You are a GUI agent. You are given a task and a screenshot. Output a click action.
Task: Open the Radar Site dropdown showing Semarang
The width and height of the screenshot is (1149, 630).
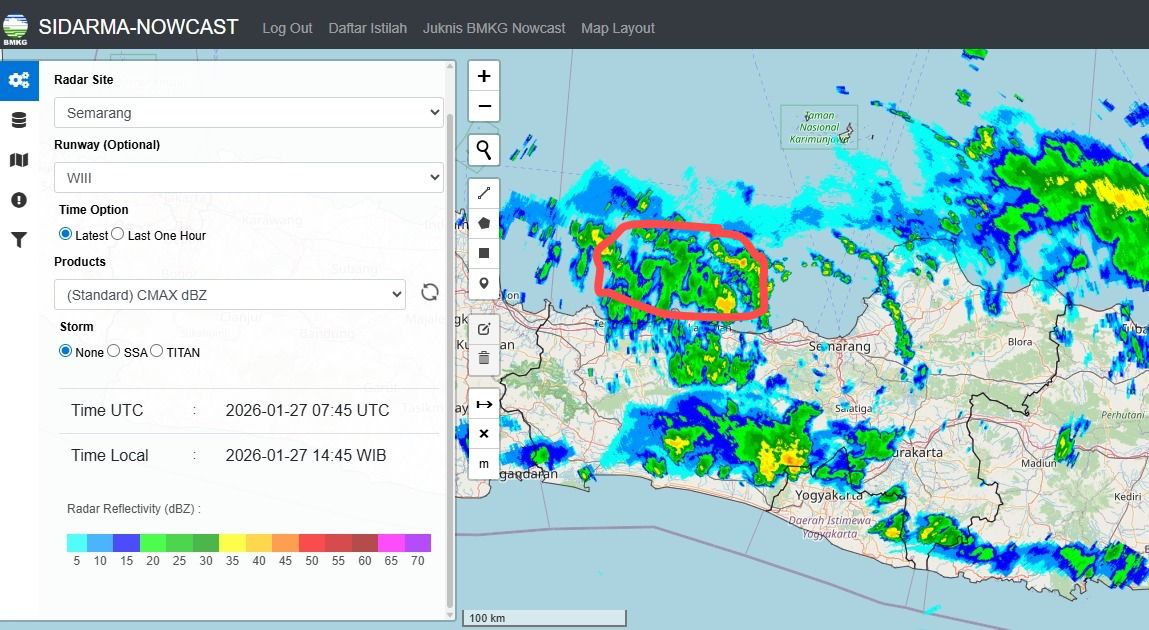coord(248,113)
